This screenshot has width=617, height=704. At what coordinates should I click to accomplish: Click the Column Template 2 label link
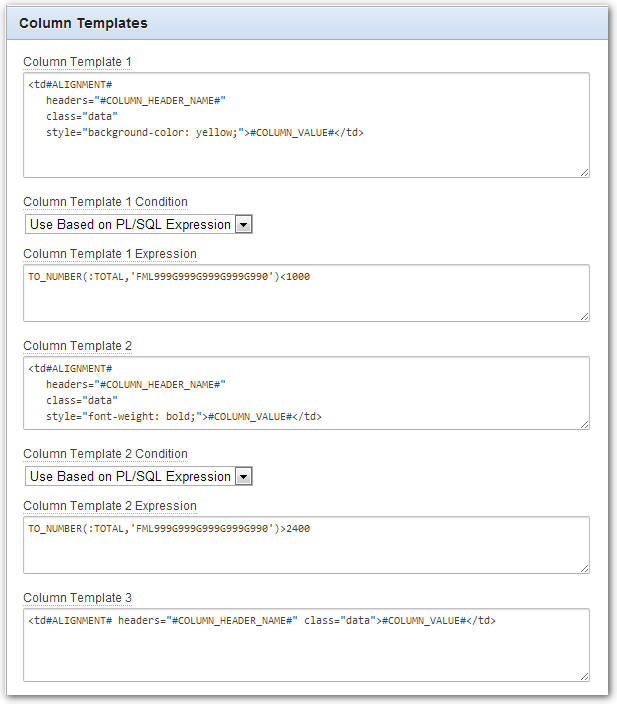point(77,346)
